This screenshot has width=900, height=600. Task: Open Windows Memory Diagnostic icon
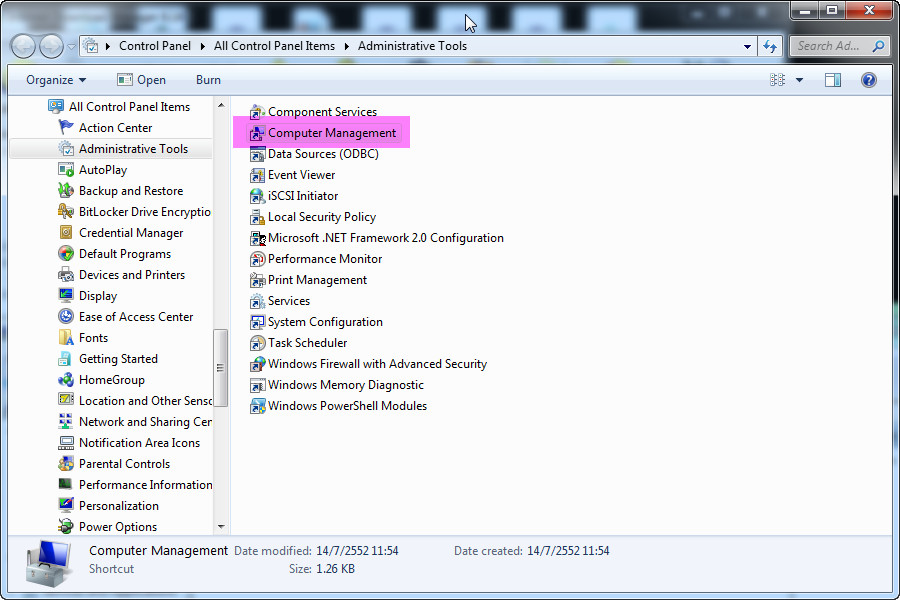257,385
